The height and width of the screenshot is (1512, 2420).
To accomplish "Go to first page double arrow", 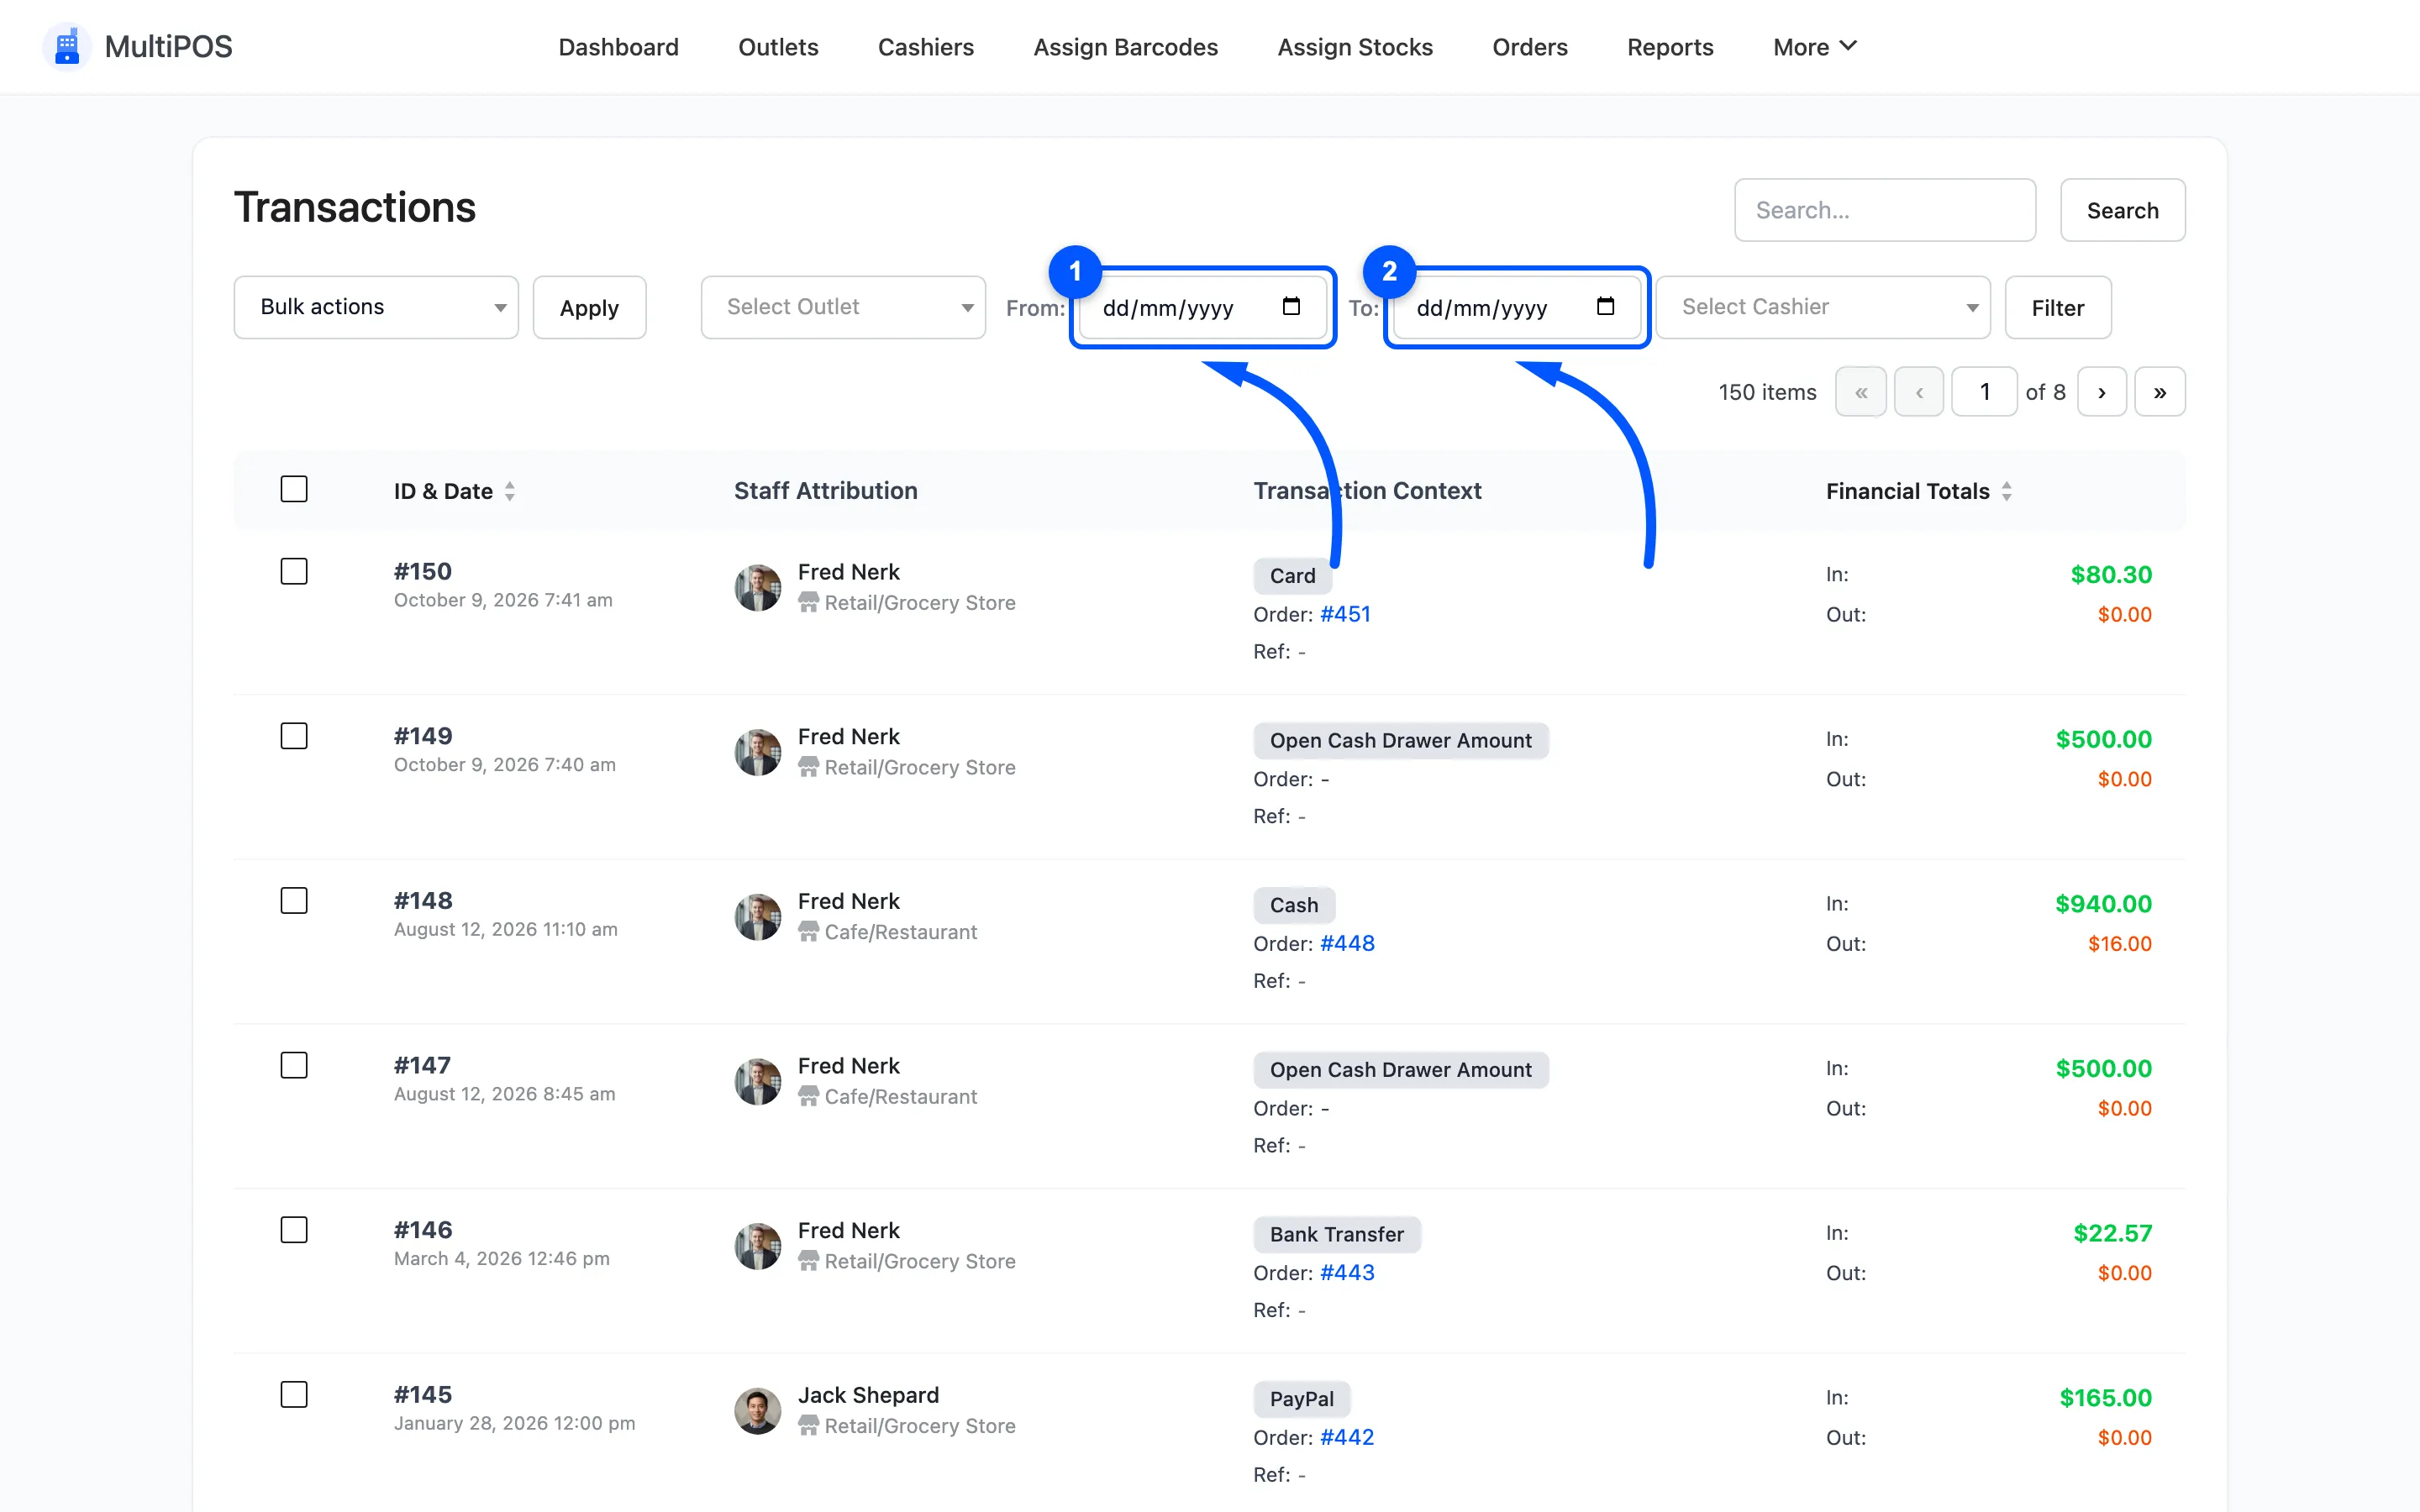I will click(1860, 392).
